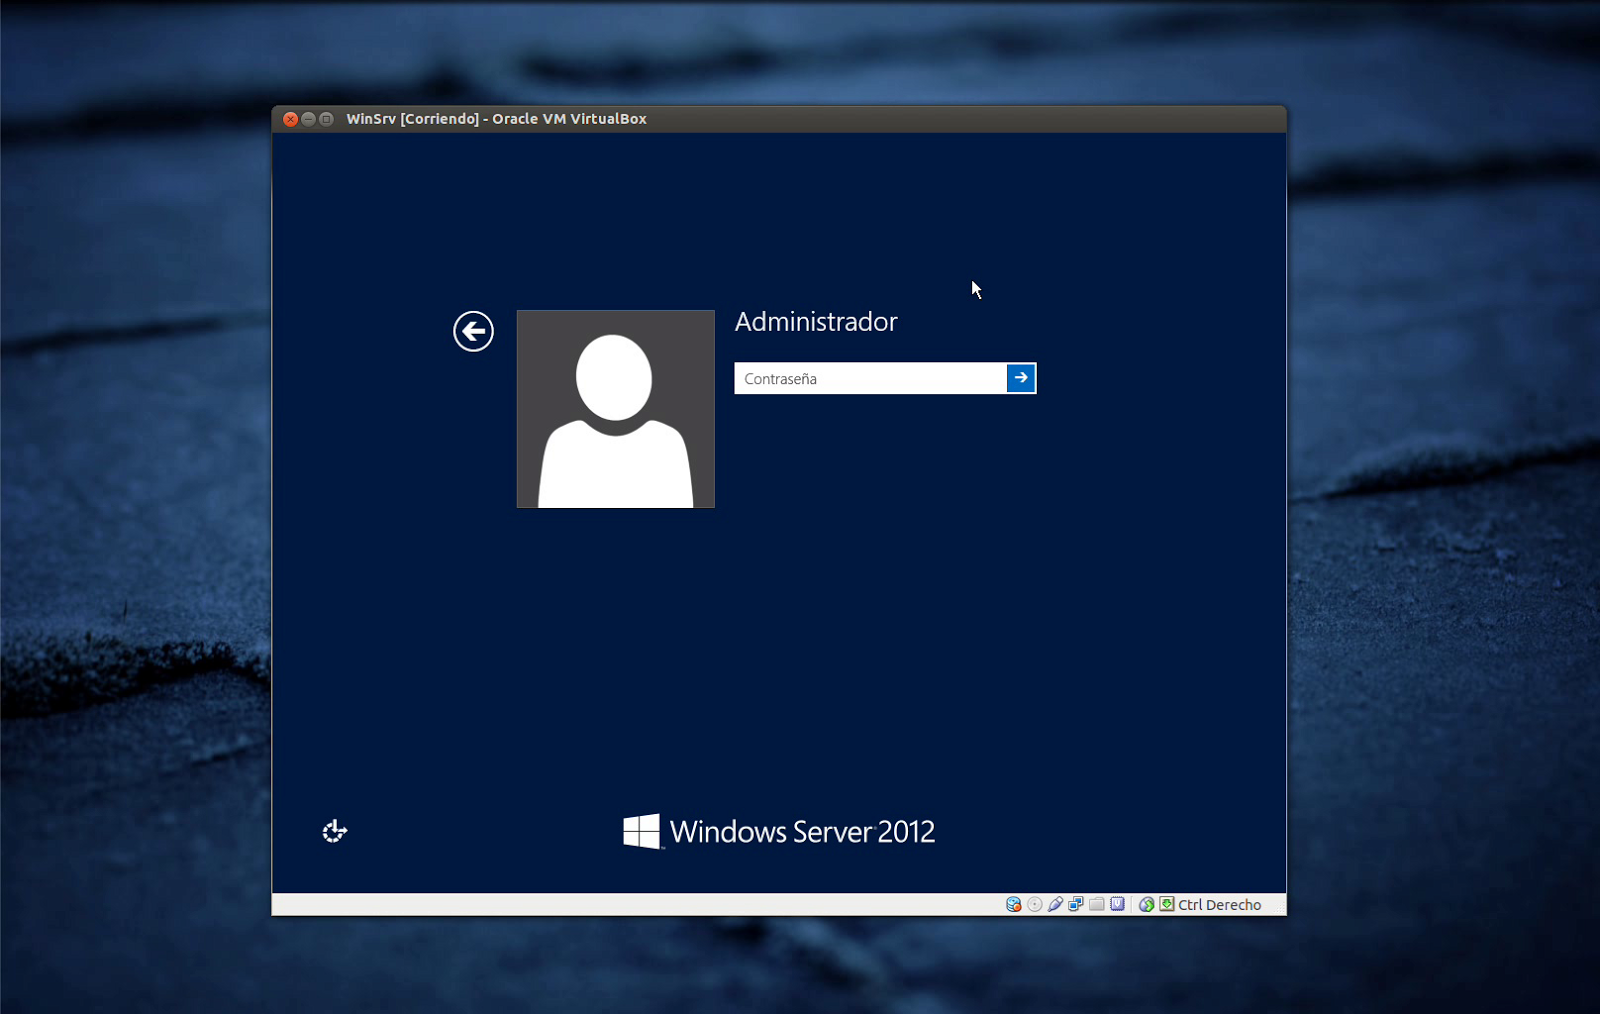
Task: Click the mouse integration globe icon
Action: [1146, 904]
